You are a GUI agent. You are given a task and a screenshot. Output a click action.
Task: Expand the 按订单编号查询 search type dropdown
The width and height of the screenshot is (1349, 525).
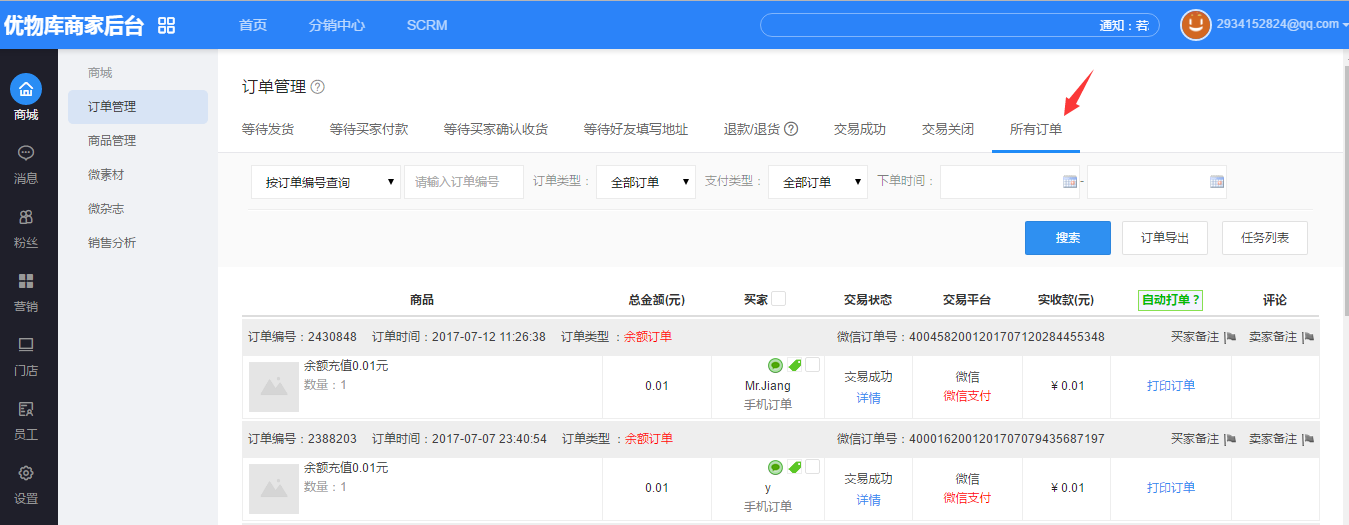click(325, 182)
